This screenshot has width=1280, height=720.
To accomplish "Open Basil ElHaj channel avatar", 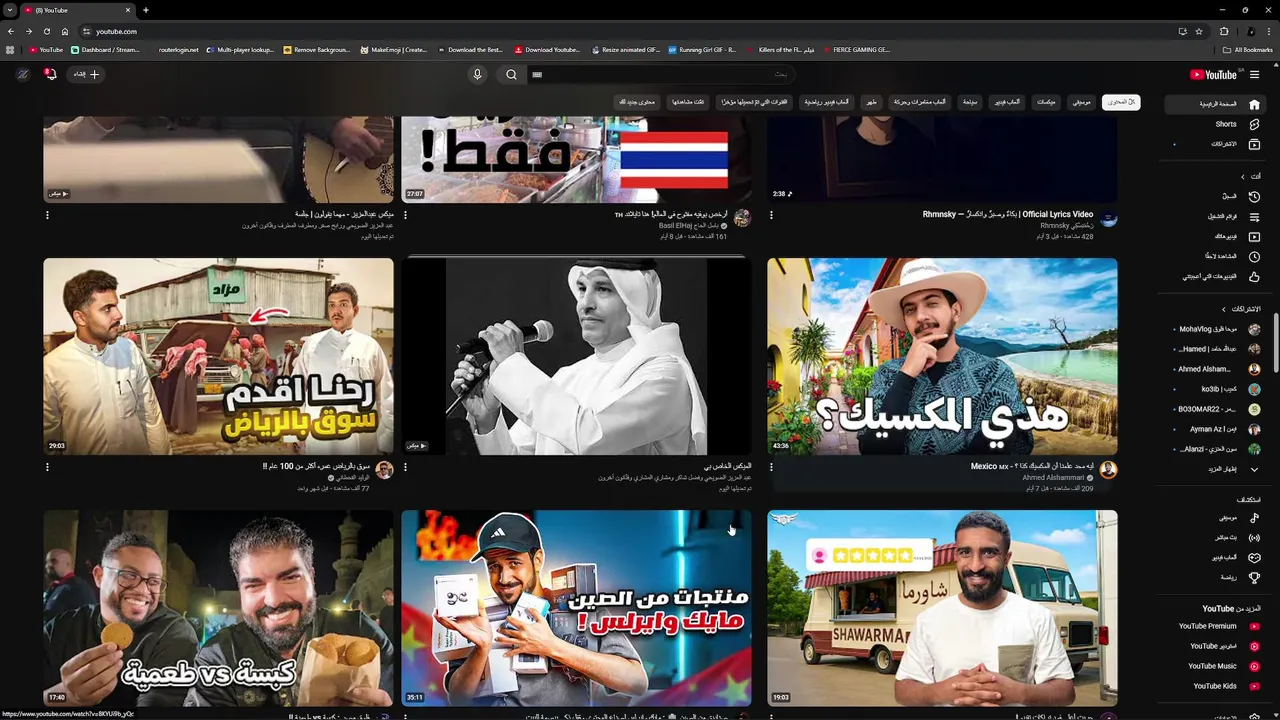I will (x=742, y=217).
